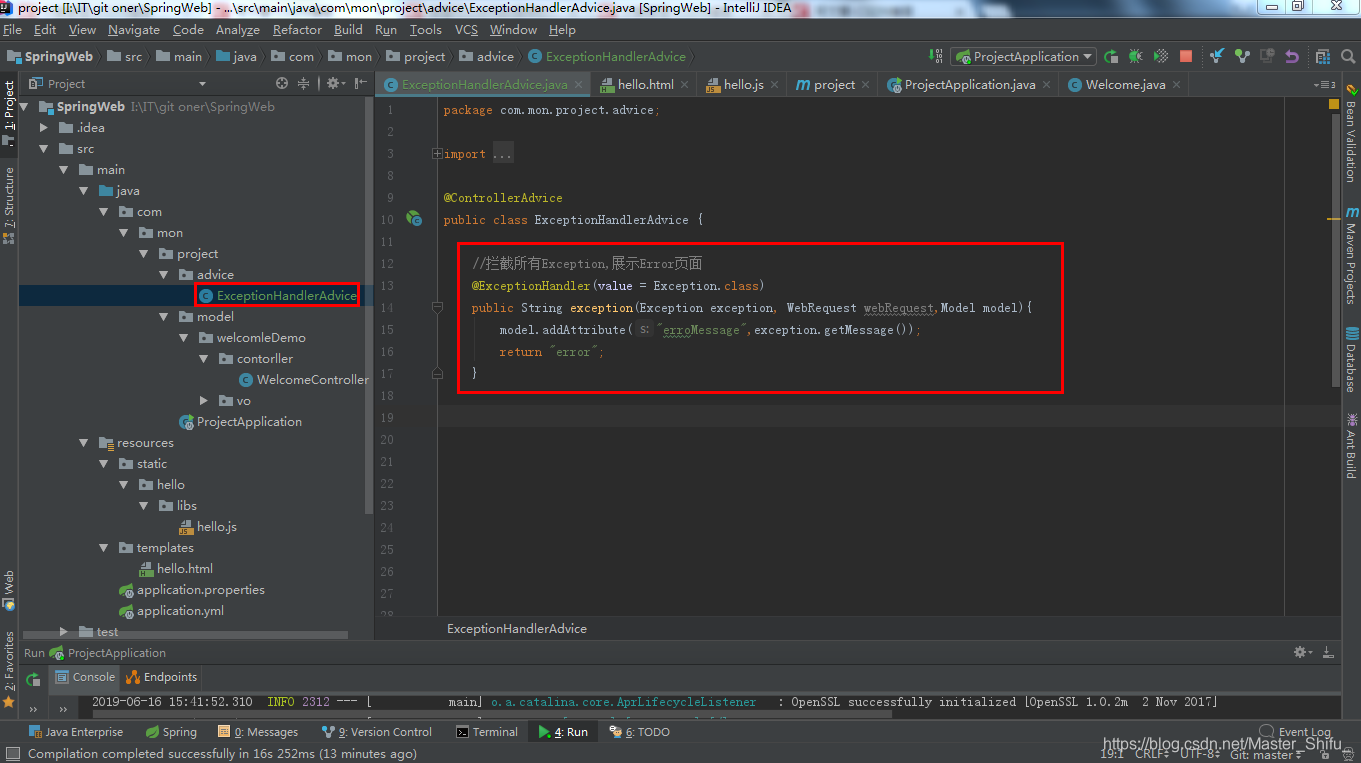Open Project Structure icon
1361x763 pixels.
1323,57
